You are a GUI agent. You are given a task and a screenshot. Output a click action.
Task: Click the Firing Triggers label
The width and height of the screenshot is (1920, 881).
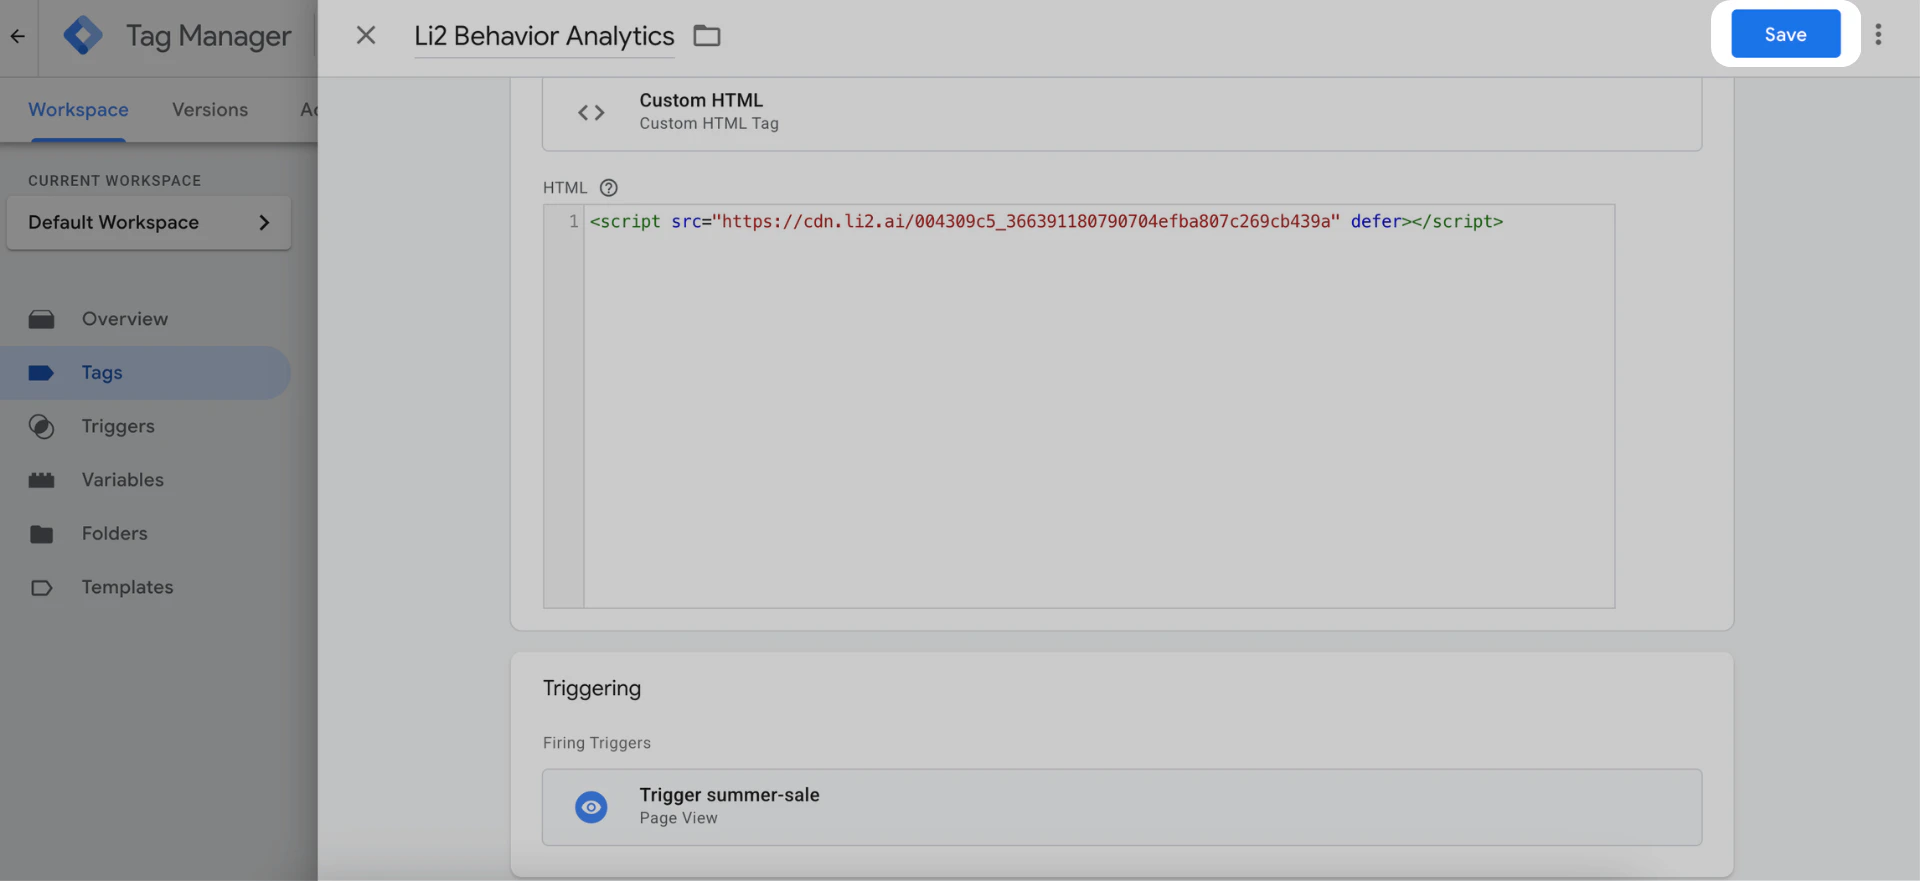pos(597,743)
